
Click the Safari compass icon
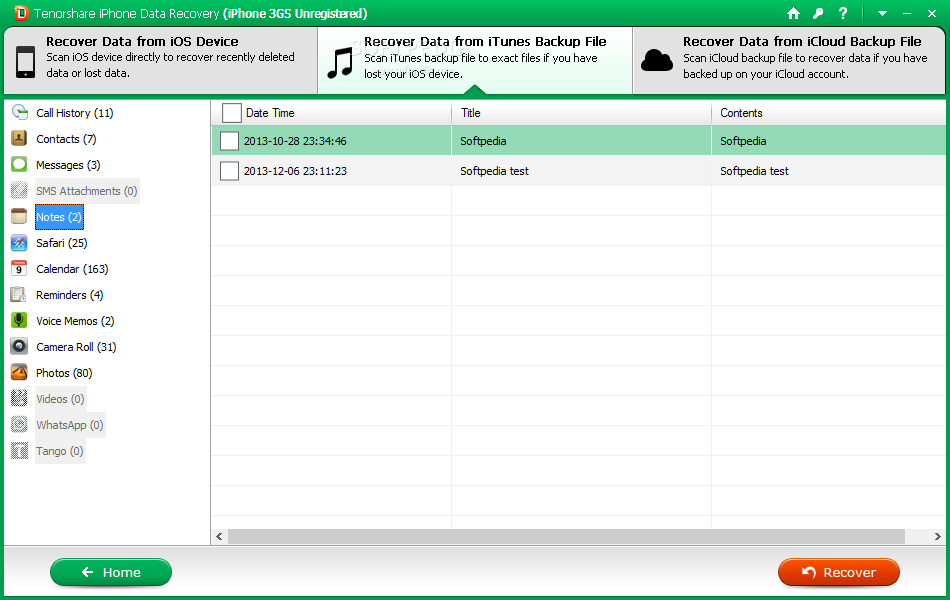click(x=19, y=243)
